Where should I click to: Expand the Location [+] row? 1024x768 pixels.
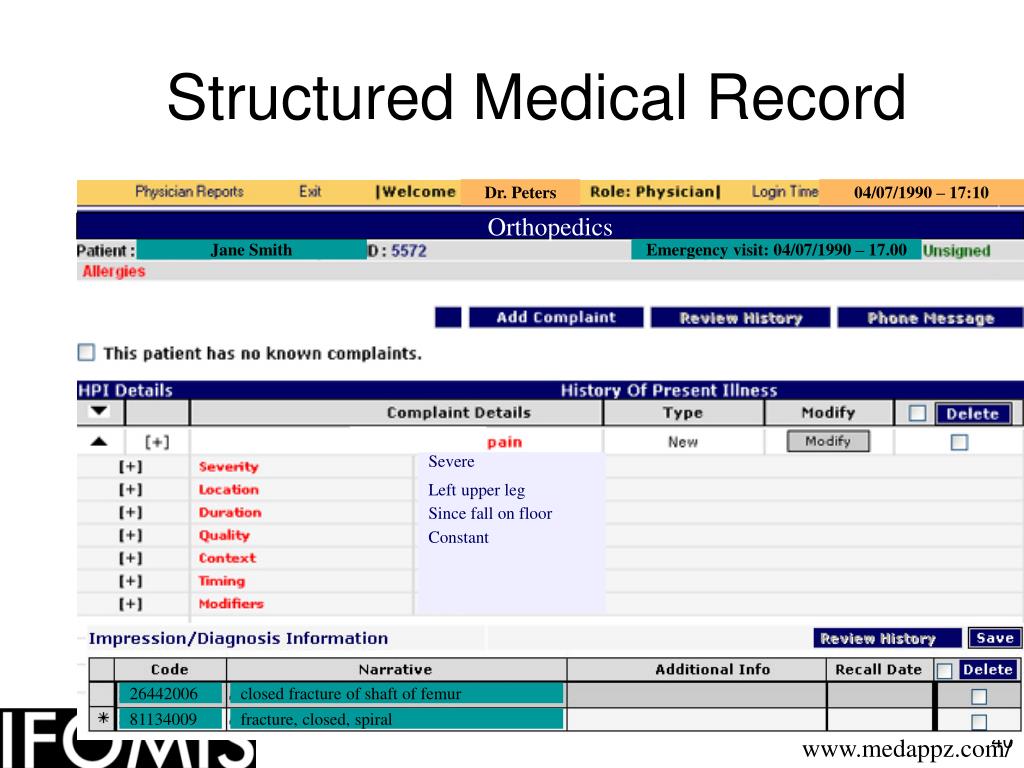[131, 489]
